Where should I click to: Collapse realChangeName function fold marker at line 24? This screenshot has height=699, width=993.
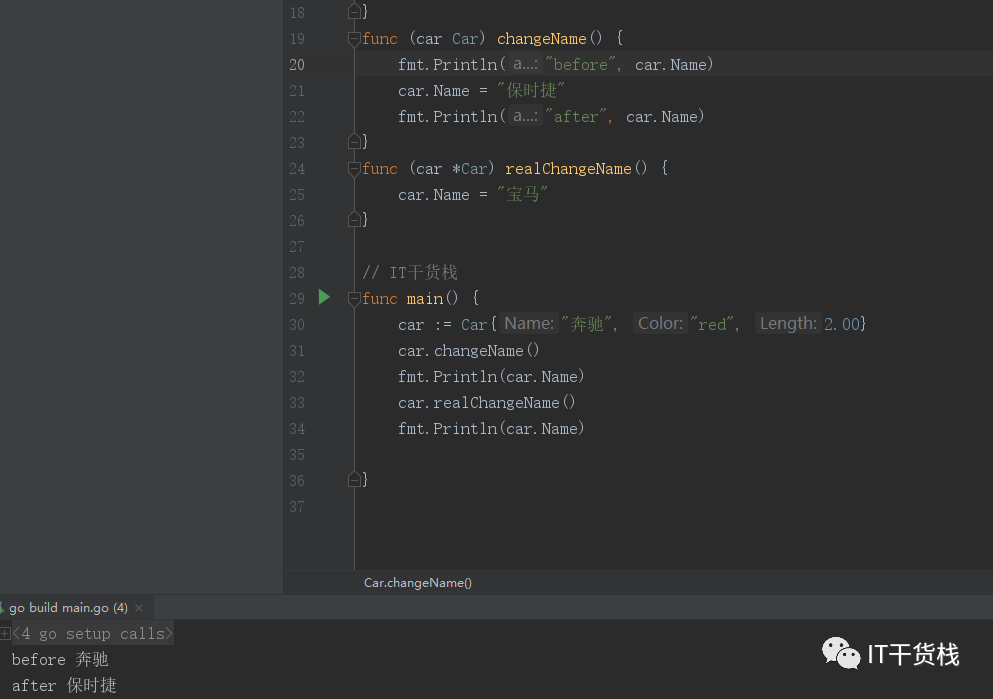point(354,169)
